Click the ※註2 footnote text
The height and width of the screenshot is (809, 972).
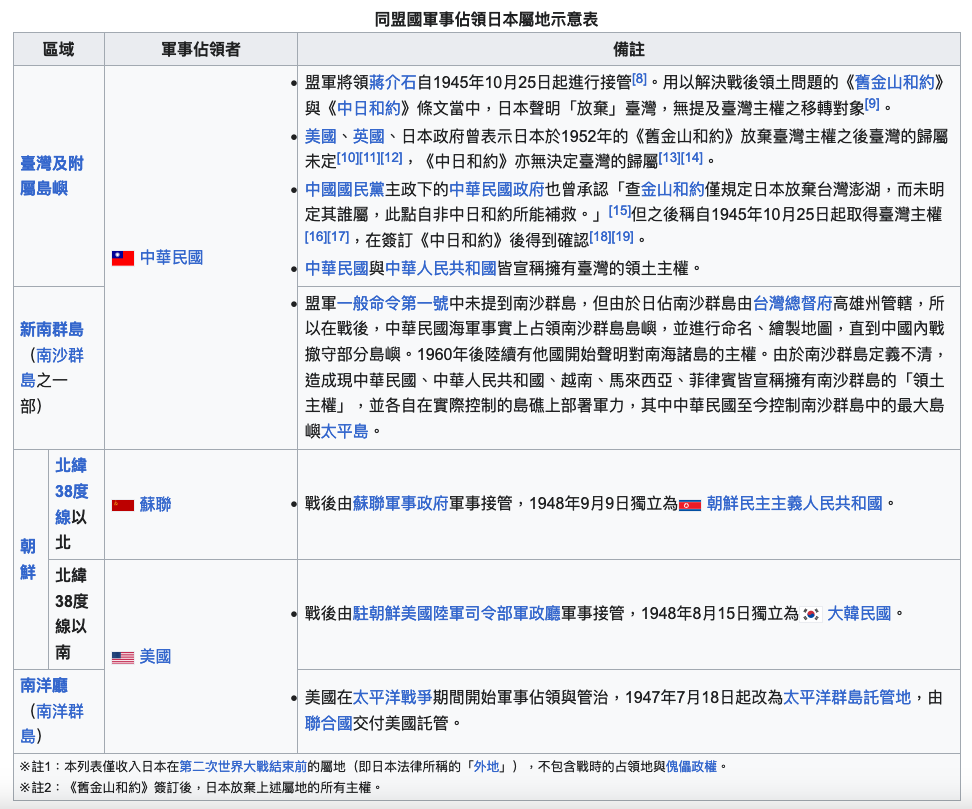pos(200,787)
